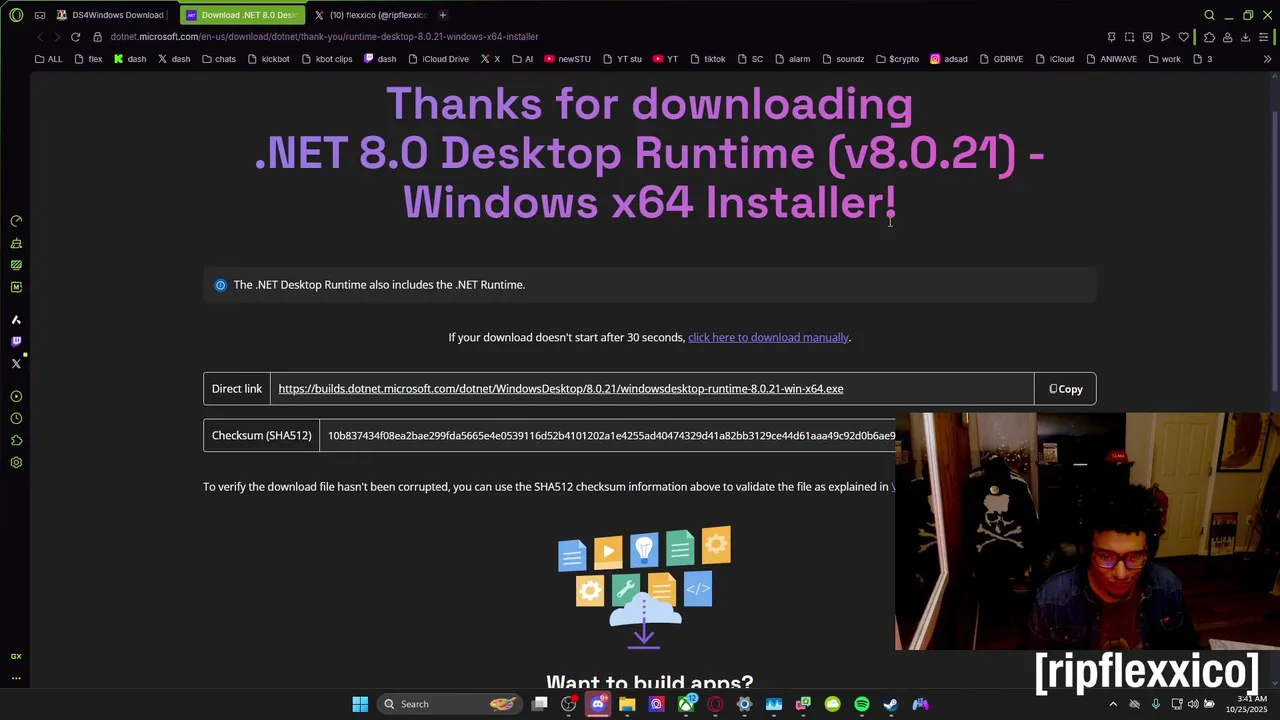Open the work bookmarks folder
1280x720 pixels.
coord(1164,59)
